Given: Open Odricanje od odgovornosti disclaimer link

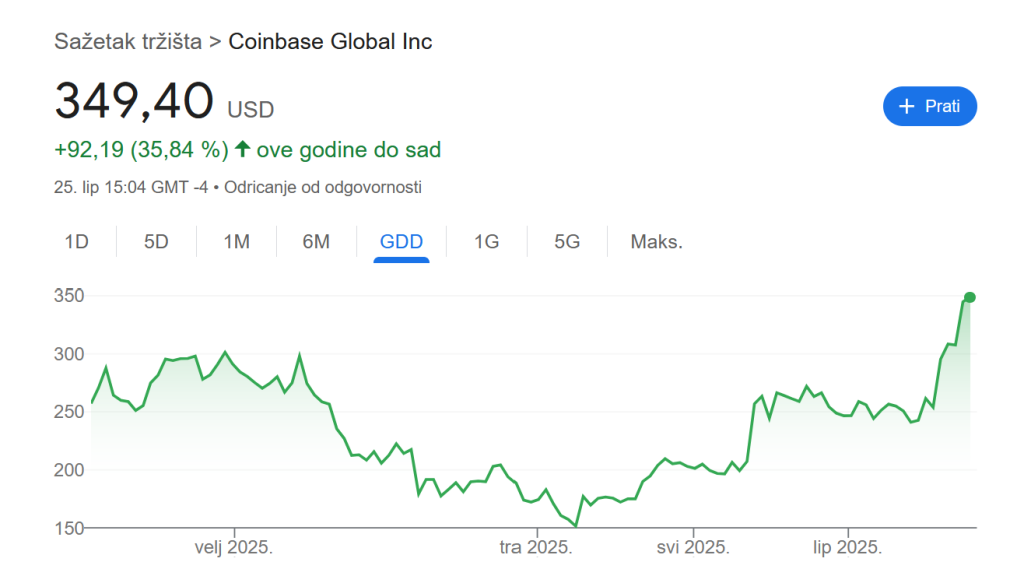Looking at the screenshot, I should 323,187.
